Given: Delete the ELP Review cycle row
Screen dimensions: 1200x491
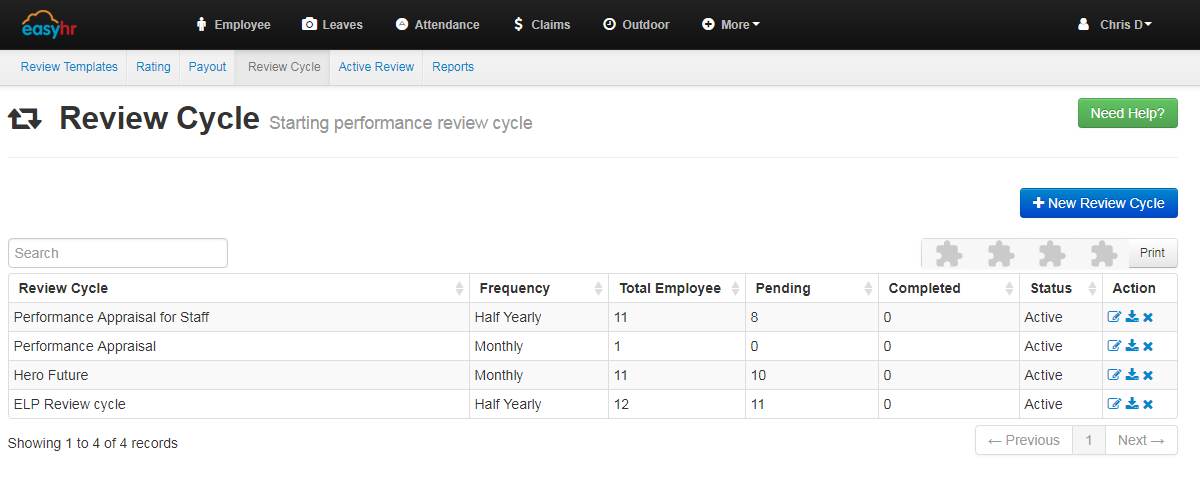Looking at the screenshot, I should pos(1148,404).
